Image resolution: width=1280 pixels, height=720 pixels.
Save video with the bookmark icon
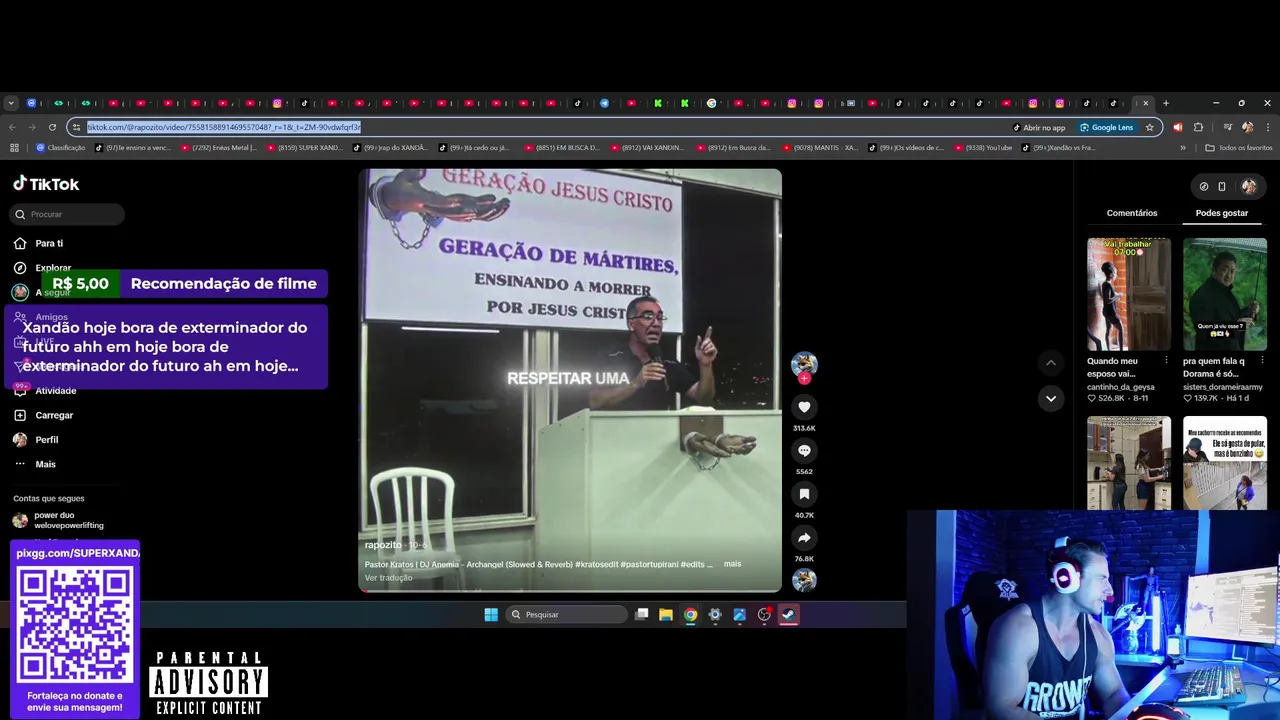click(x=804, y=494)
